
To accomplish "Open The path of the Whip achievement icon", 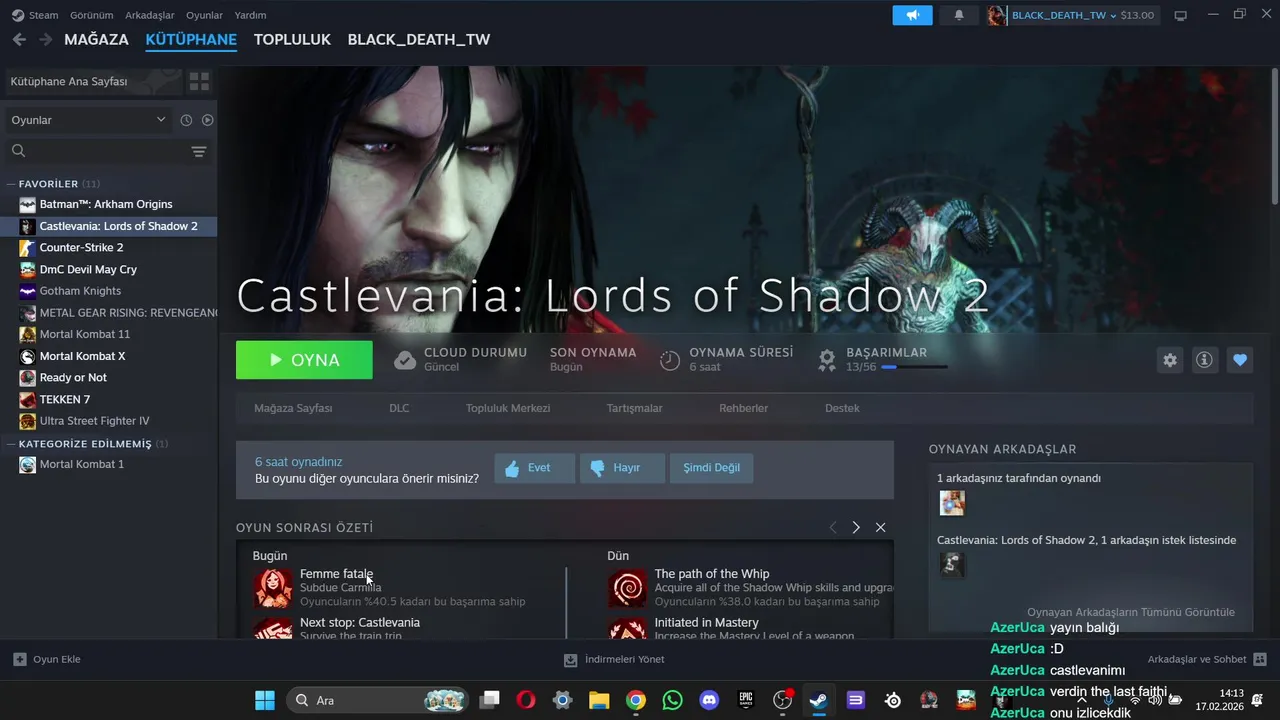I will 628,588.
